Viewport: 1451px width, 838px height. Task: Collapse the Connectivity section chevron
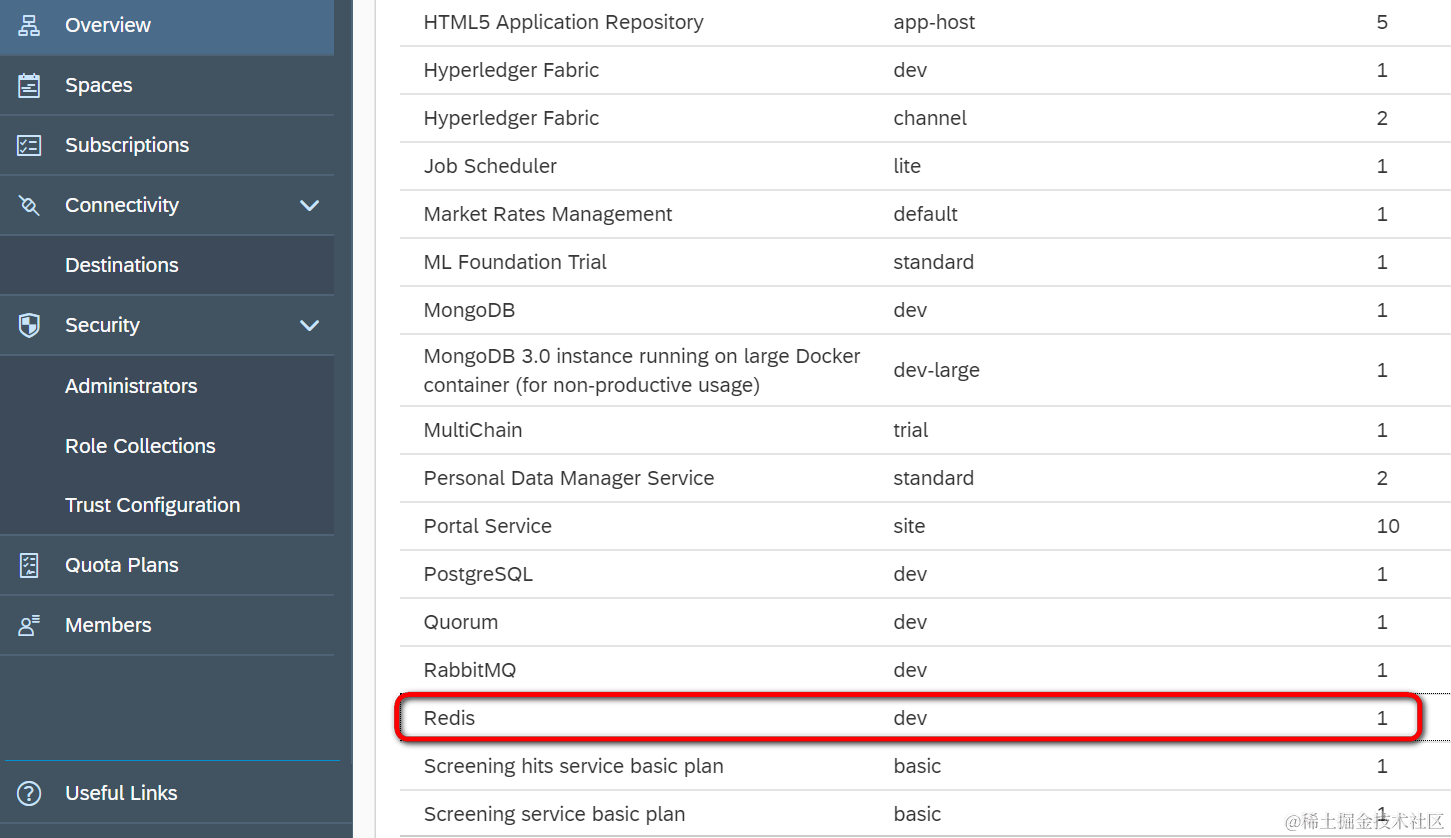[x=310, y=206]
